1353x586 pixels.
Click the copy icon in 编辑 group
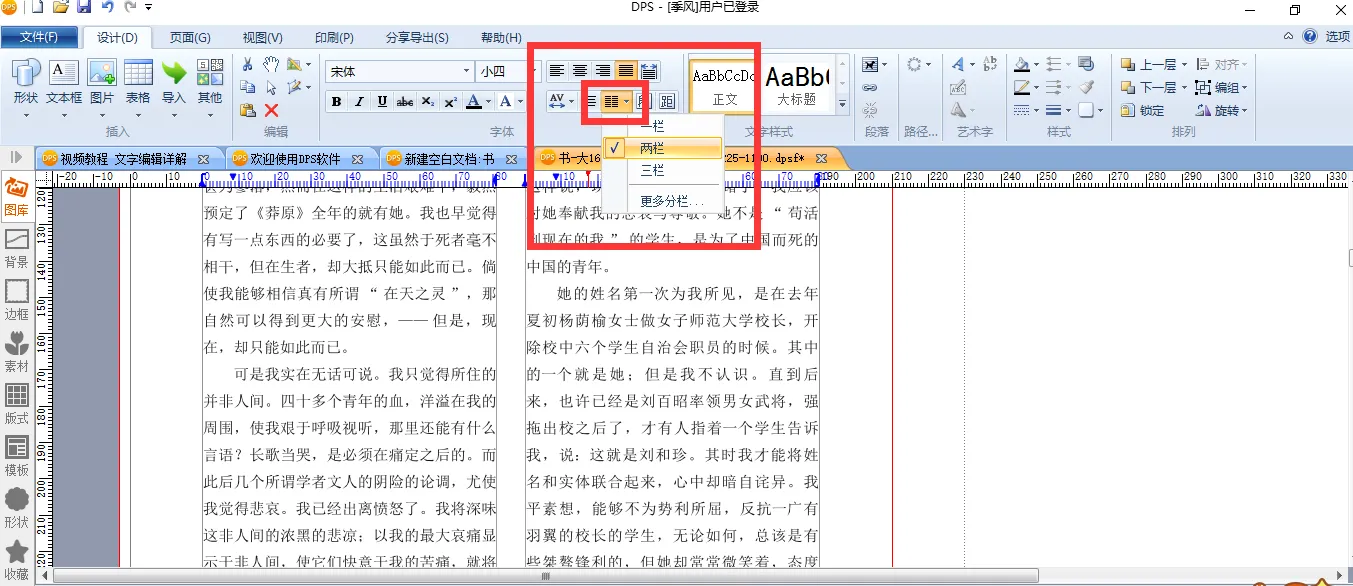248,87
